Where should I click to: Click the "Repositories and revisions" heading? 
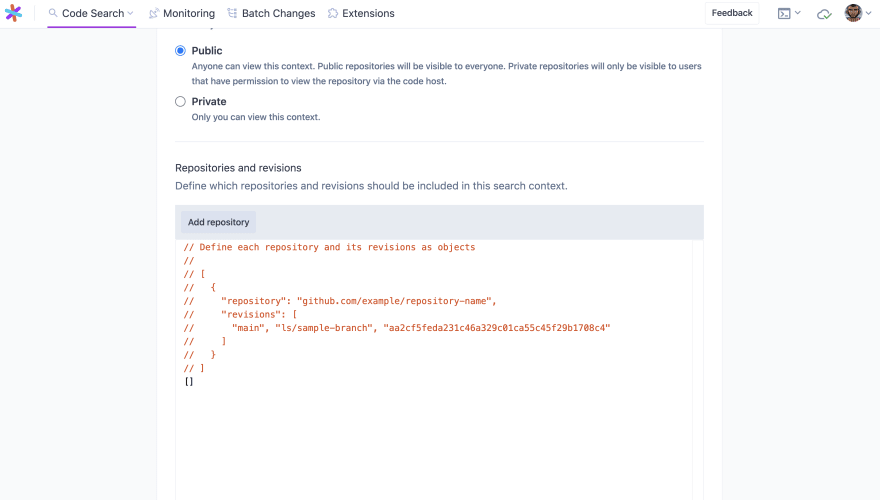(x=238, y=168)
